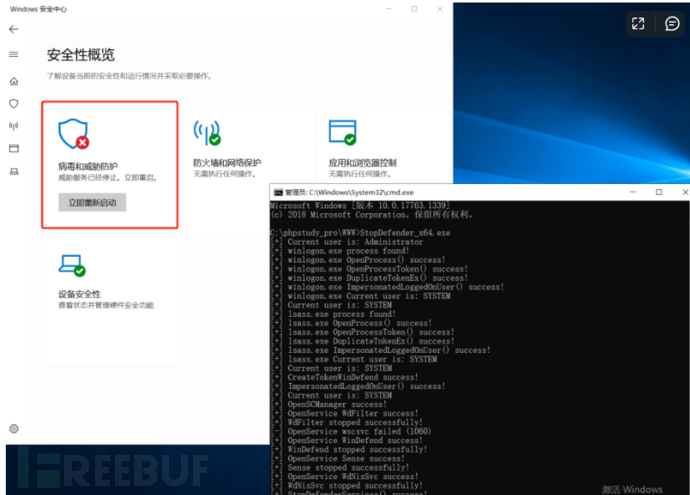The height and width of the screenshot is (495, 690).
Task: Open the device security sidebar icon
Action: (x=14, y=171)
